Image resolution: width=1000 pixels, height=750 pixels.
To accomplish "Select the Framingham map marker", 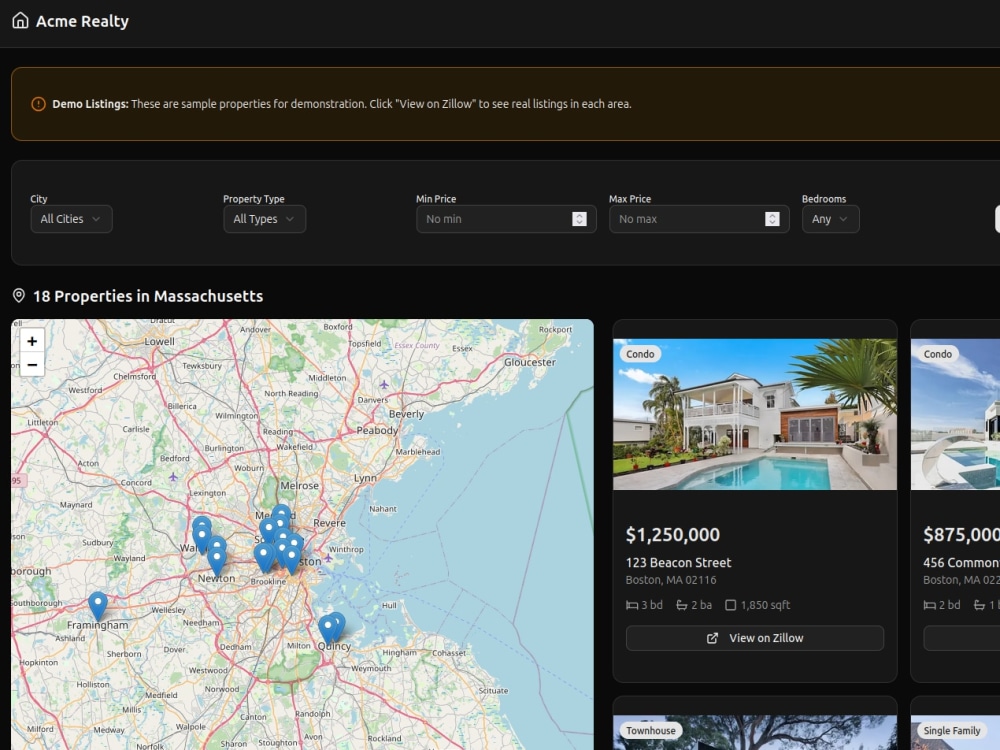I will pyautogui.click(x=98, y=606).
